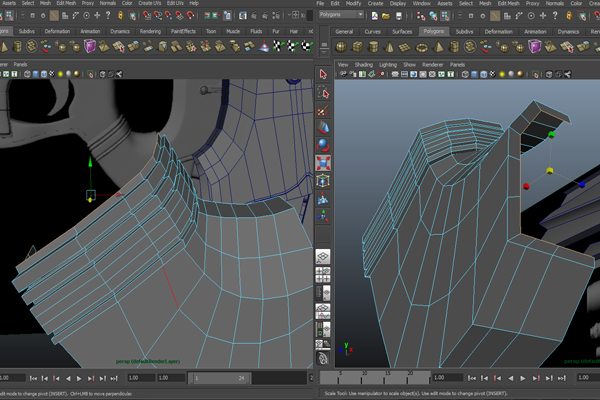Toggle lock selection padlock in left window

point(121,15)
